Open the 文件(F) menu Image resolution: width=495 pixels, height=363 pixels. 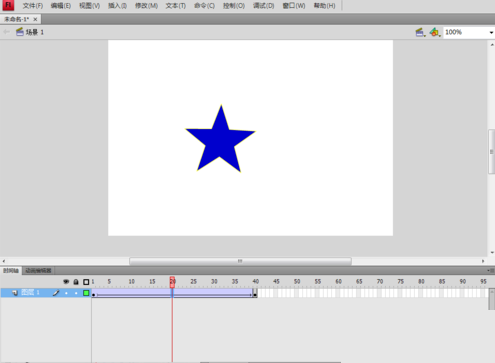pyautogui.click(x=33, y=6)
